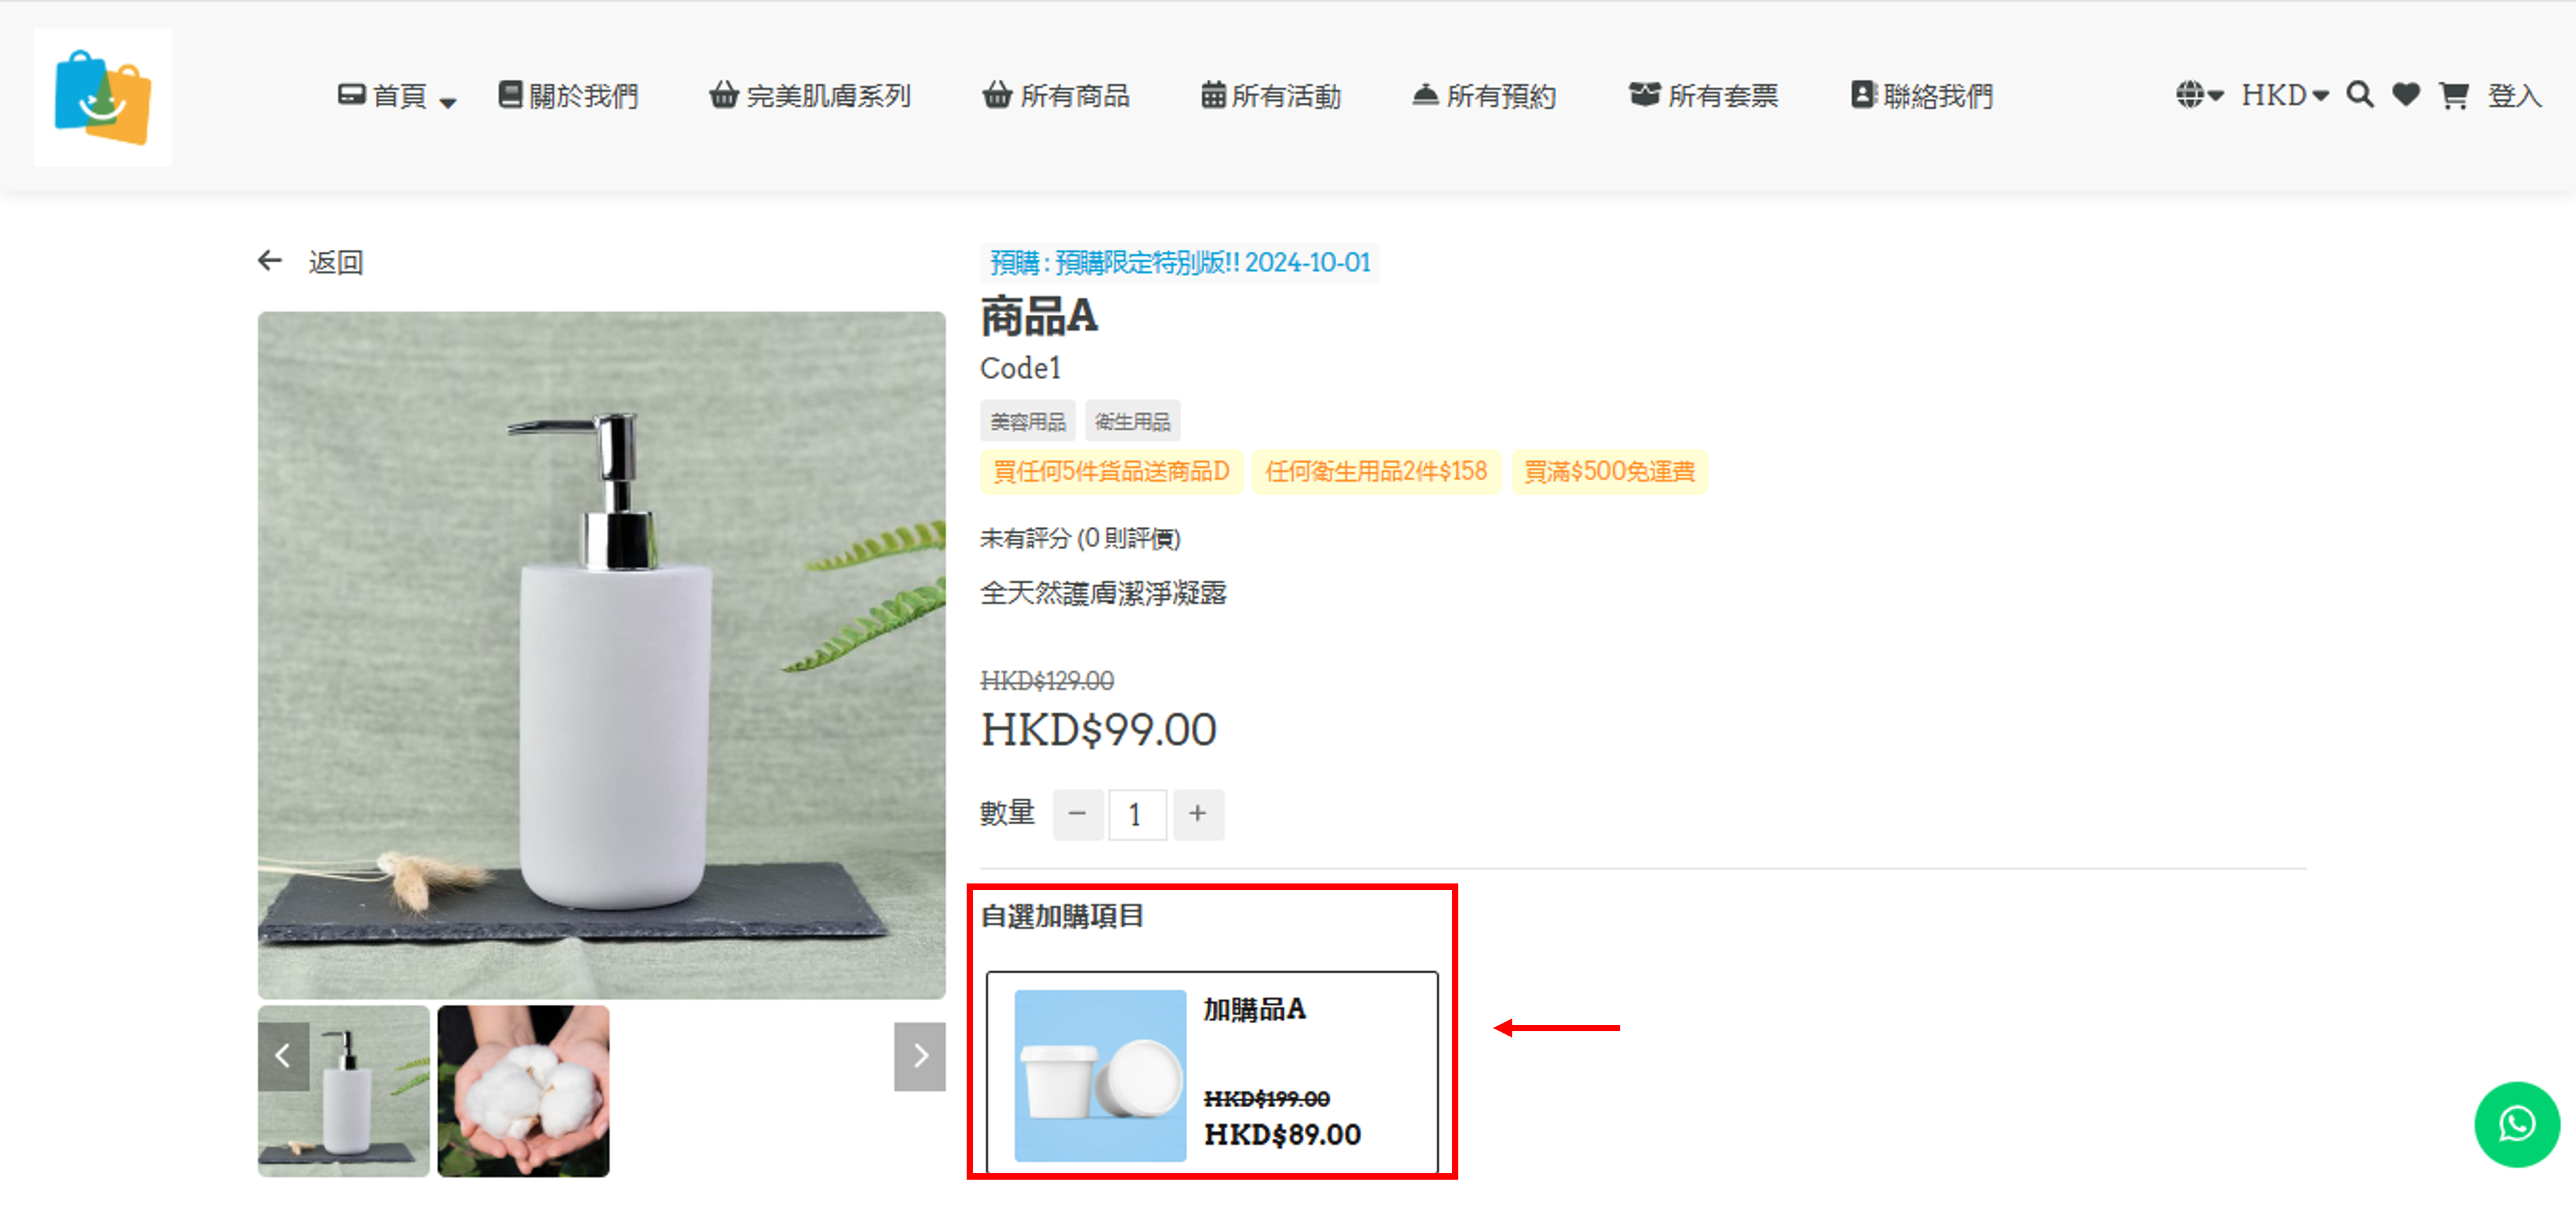Click the 買滿$500免運費 promotion tag
Viewport: 2576px width, 1206px height.
1609,472
